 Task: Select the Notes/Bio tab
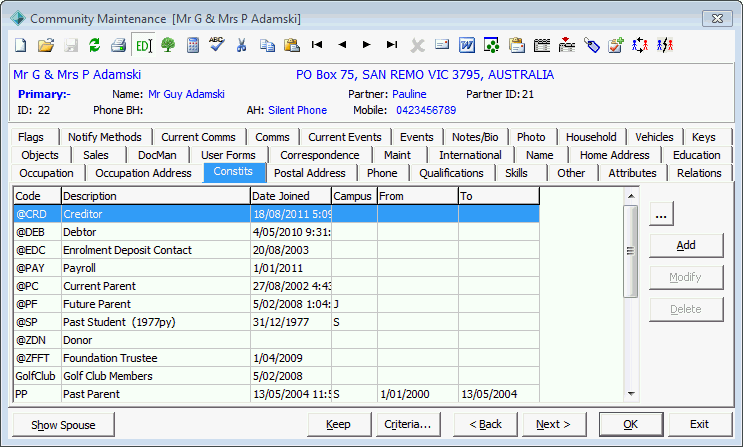tap(475, 137)
